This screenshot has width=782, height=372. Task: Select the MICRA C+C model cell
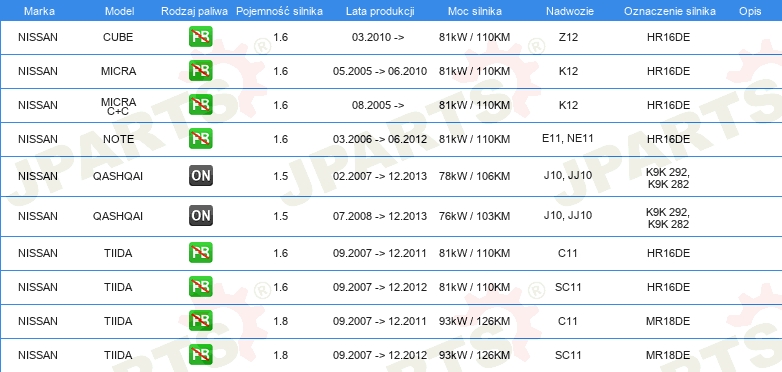pos(118,106)
